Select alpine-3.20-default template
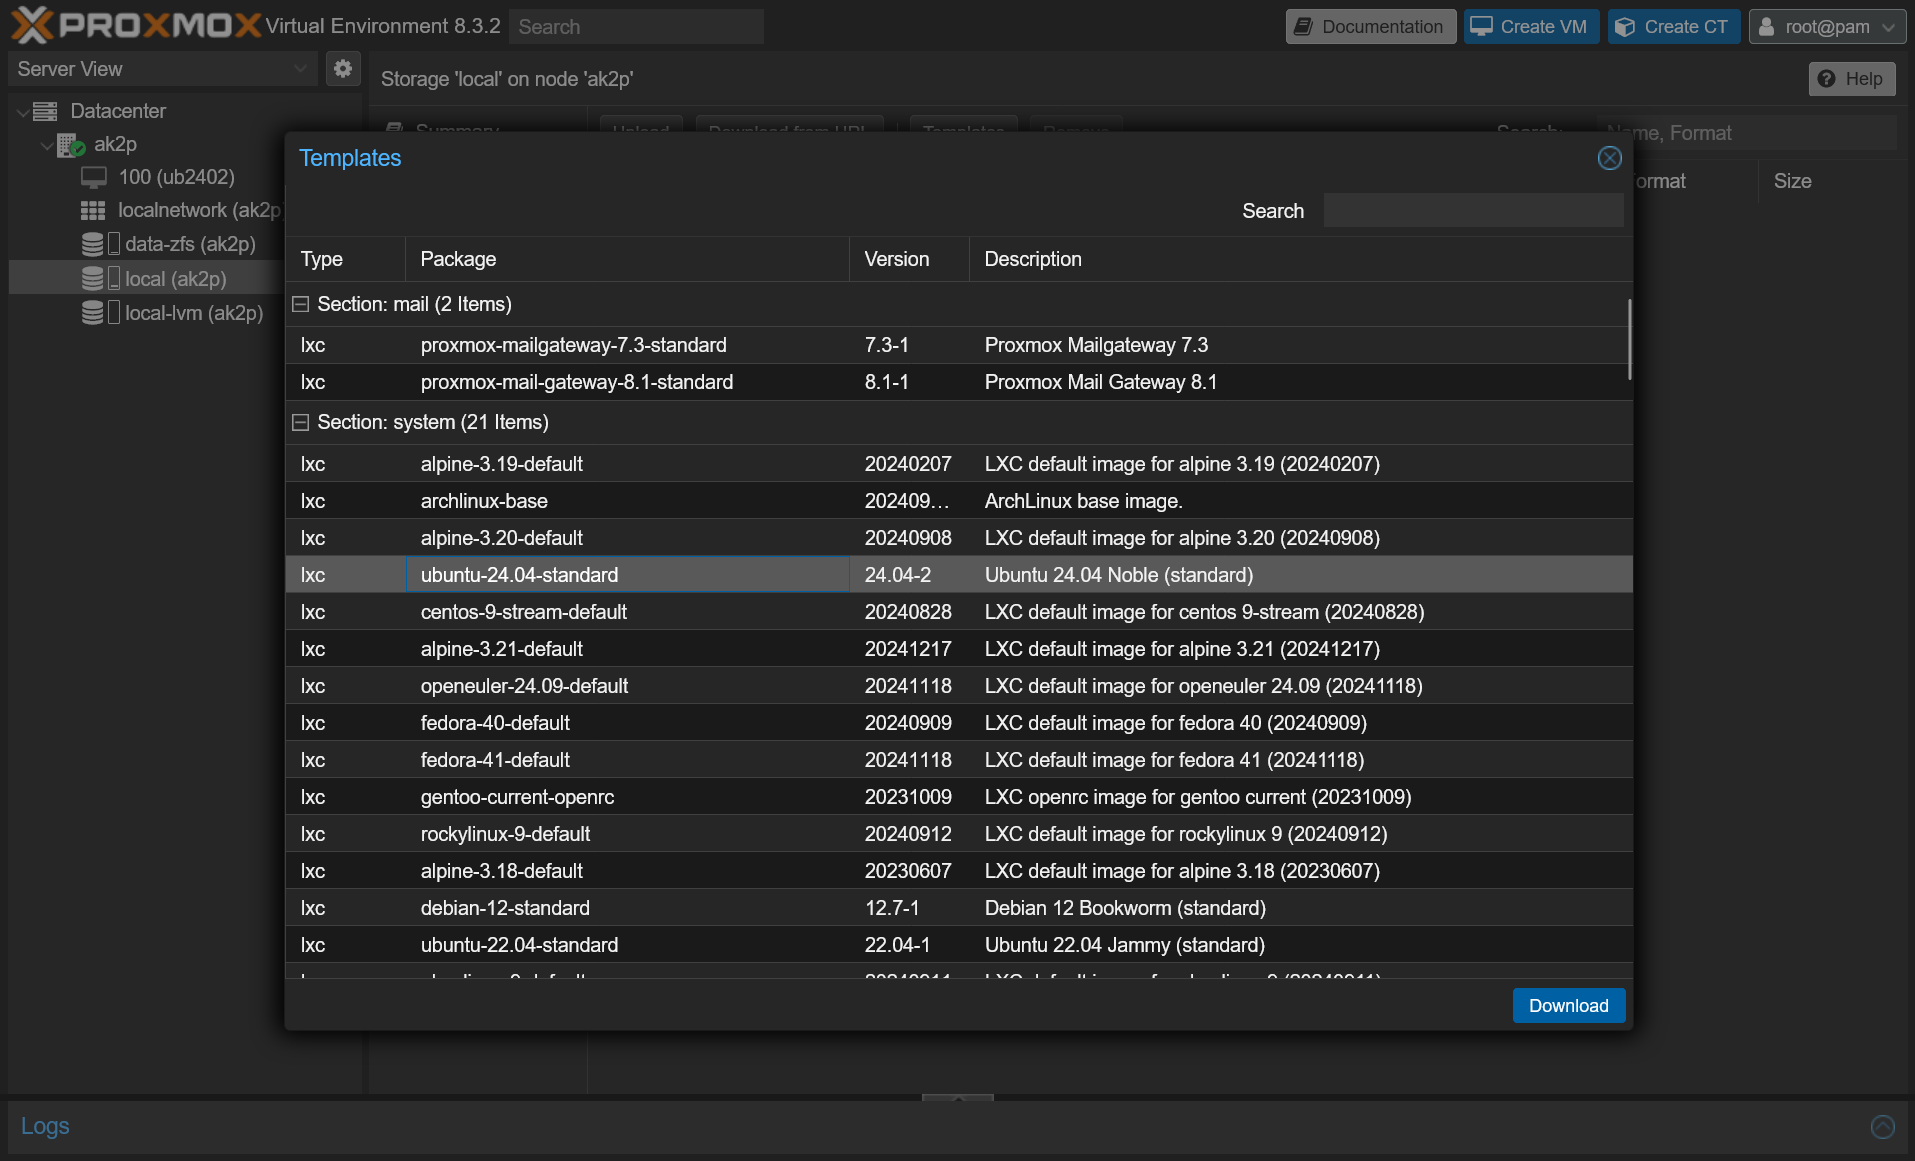The image size is (1915, 1161). tap(959, 538)
